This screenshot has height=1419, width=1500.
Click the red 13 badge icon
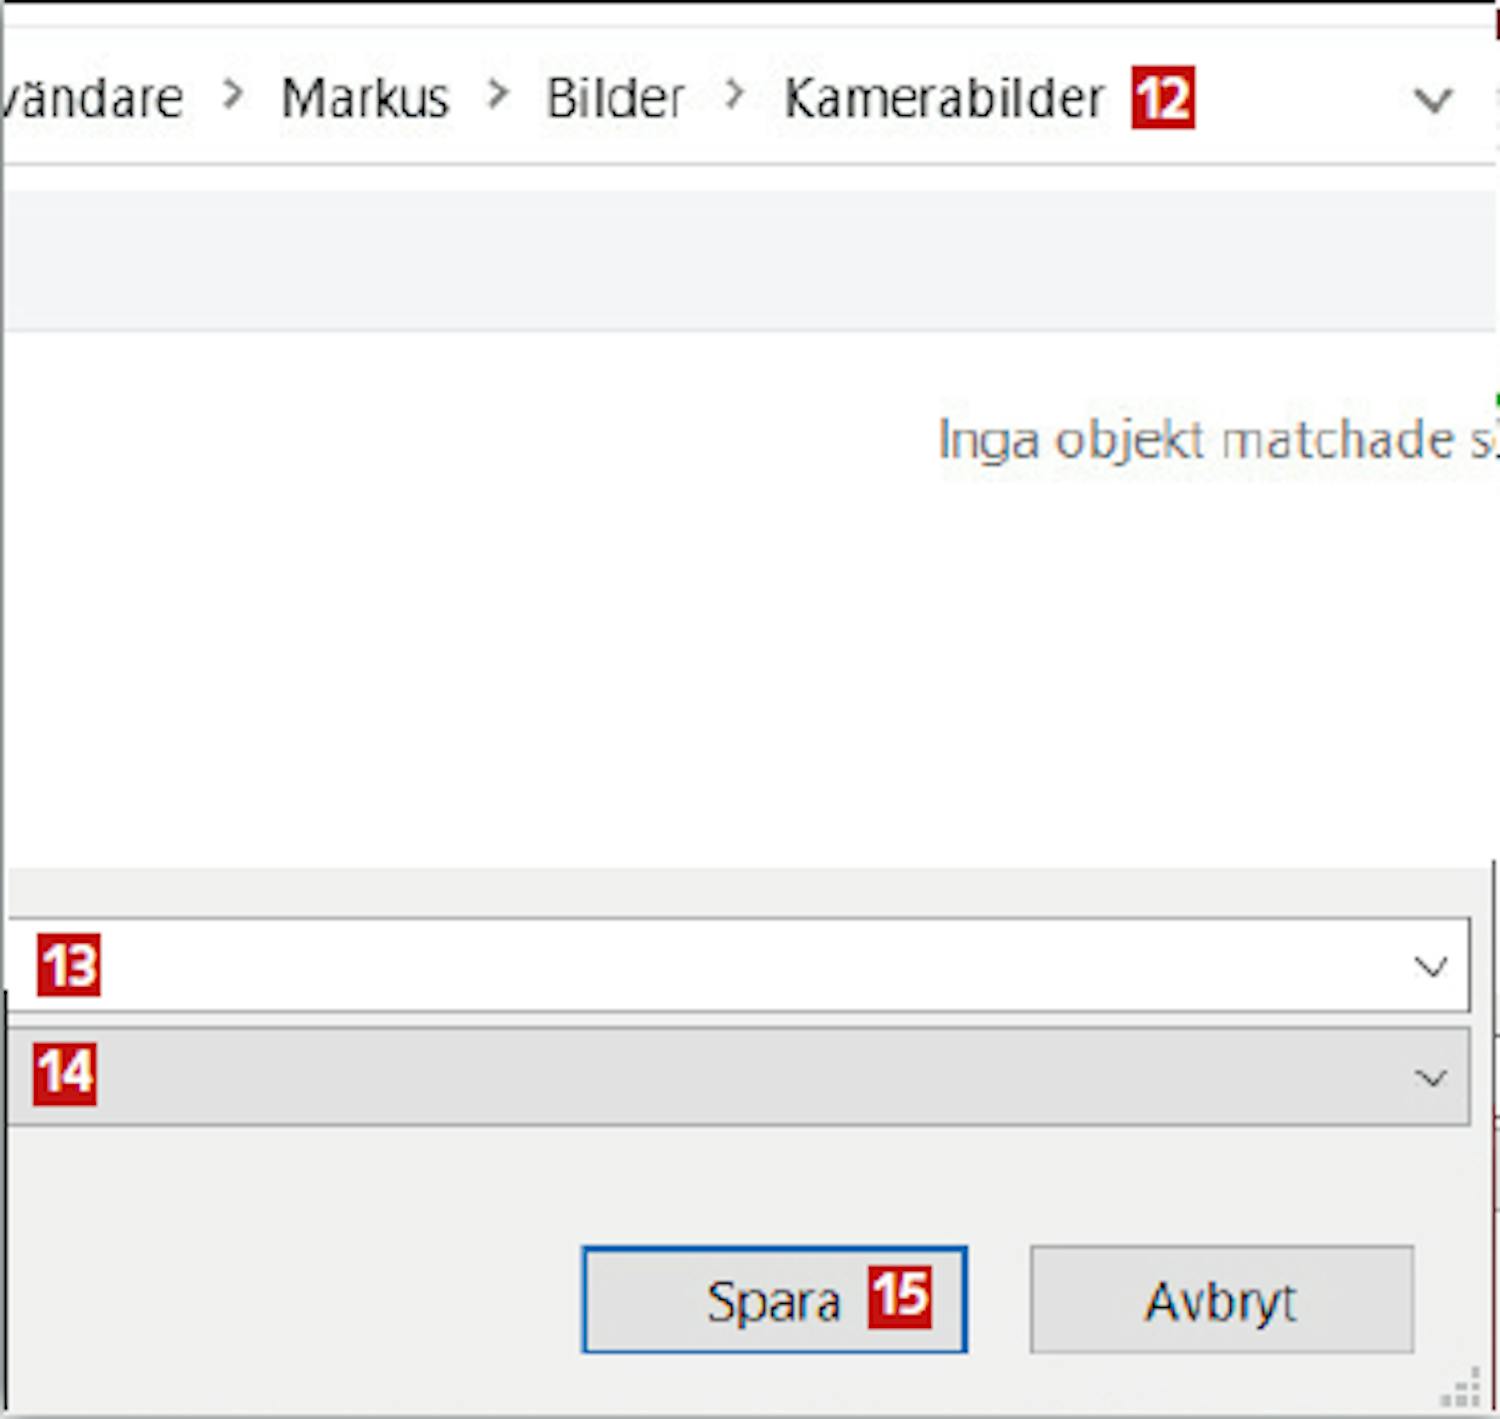click(x=69, y=965)
